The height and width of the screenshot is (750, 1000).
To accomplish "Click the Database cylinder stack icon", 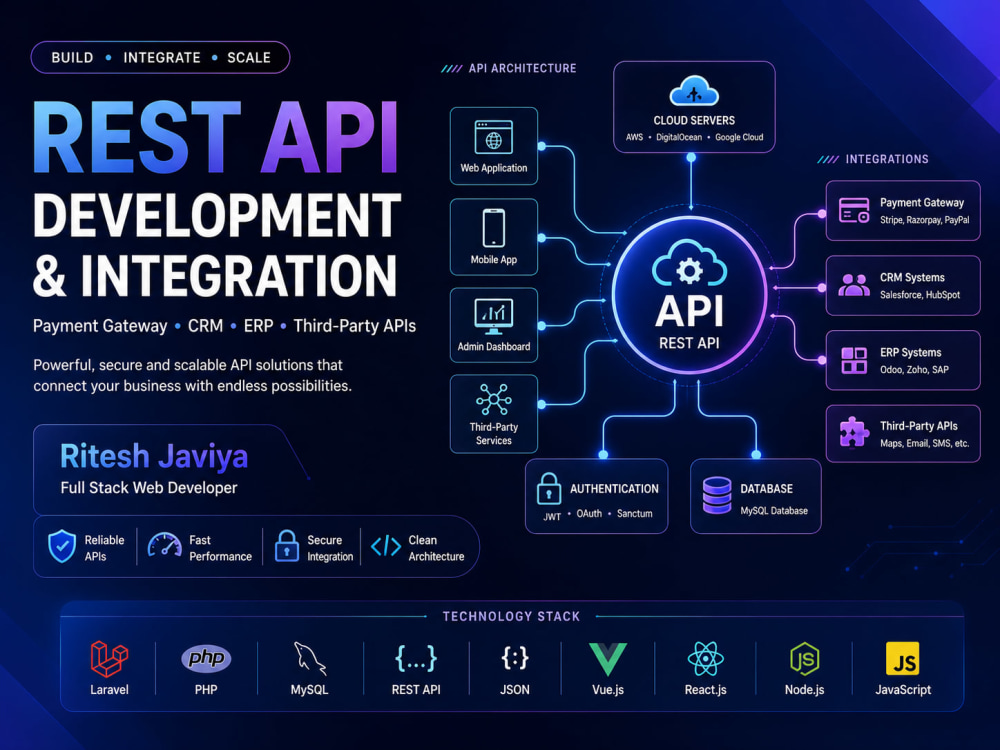I will 717,496.
